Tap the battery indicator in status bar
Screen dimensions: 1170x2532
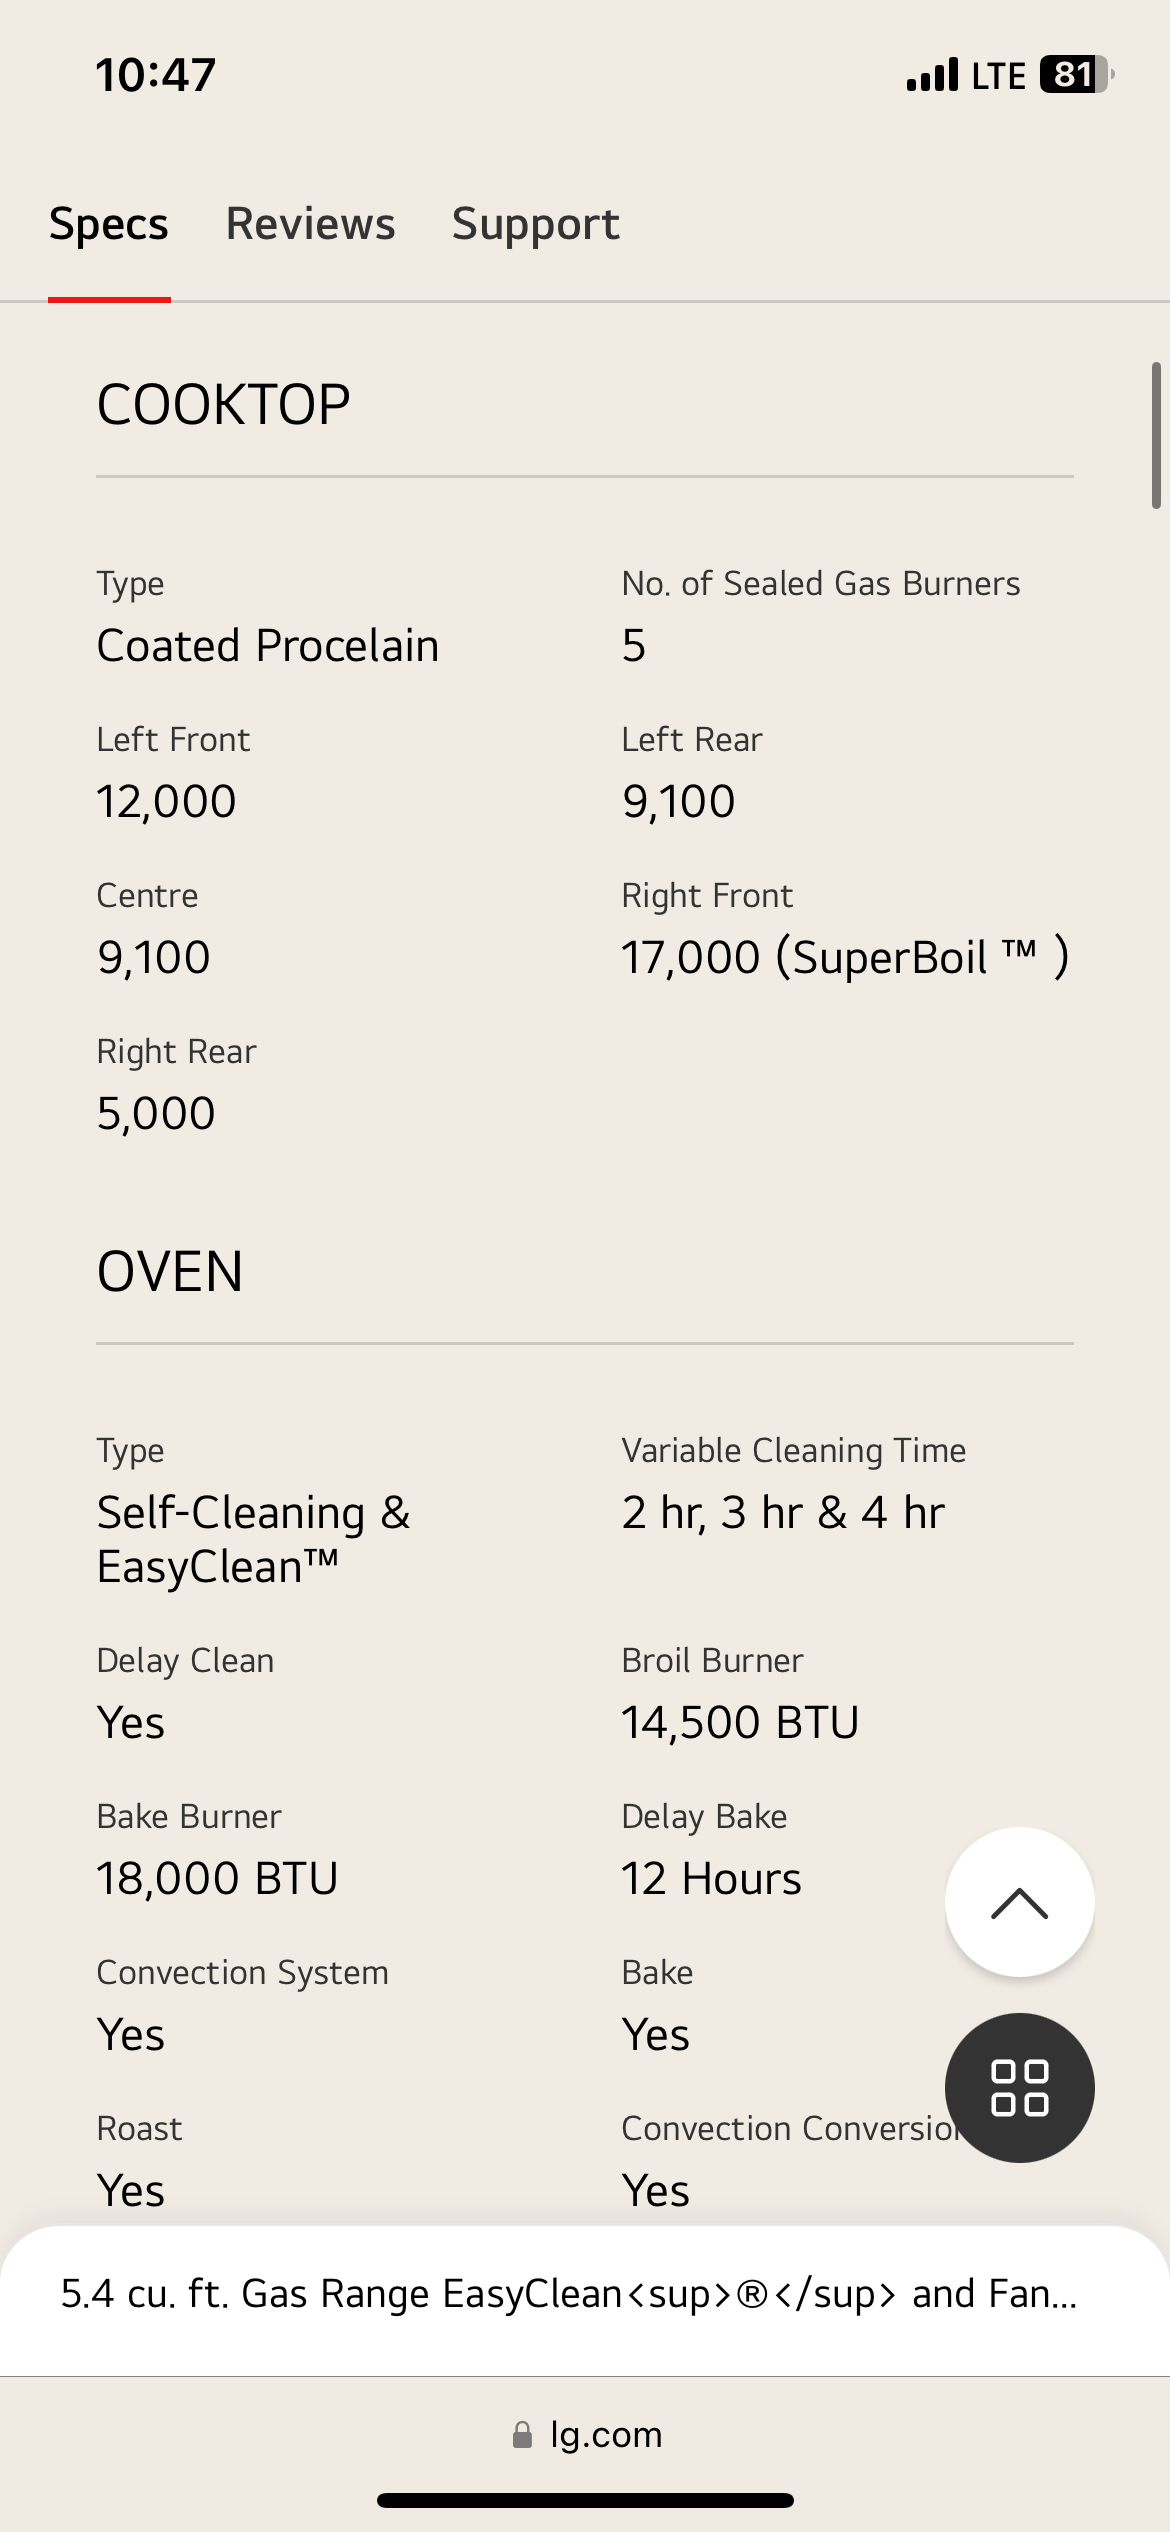coord(1076,75)
